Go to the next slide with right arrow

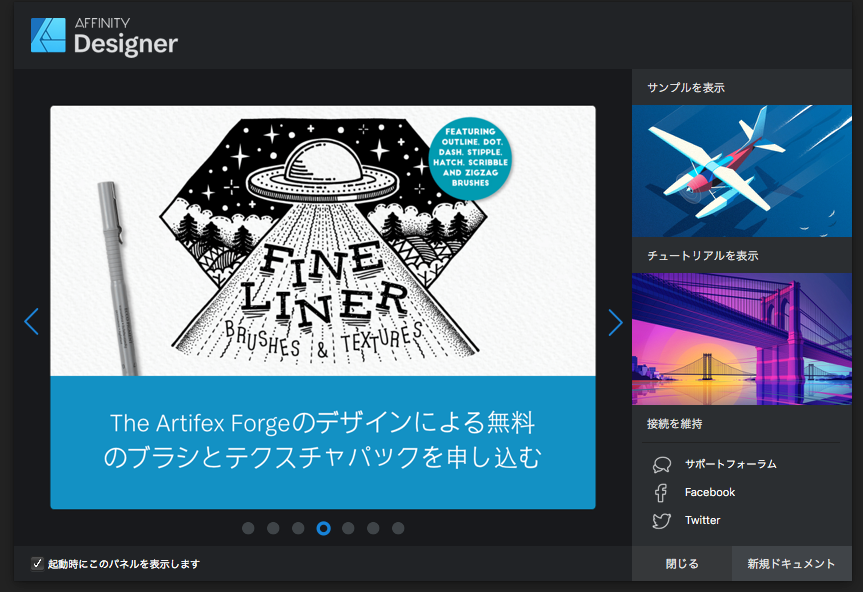615,322
